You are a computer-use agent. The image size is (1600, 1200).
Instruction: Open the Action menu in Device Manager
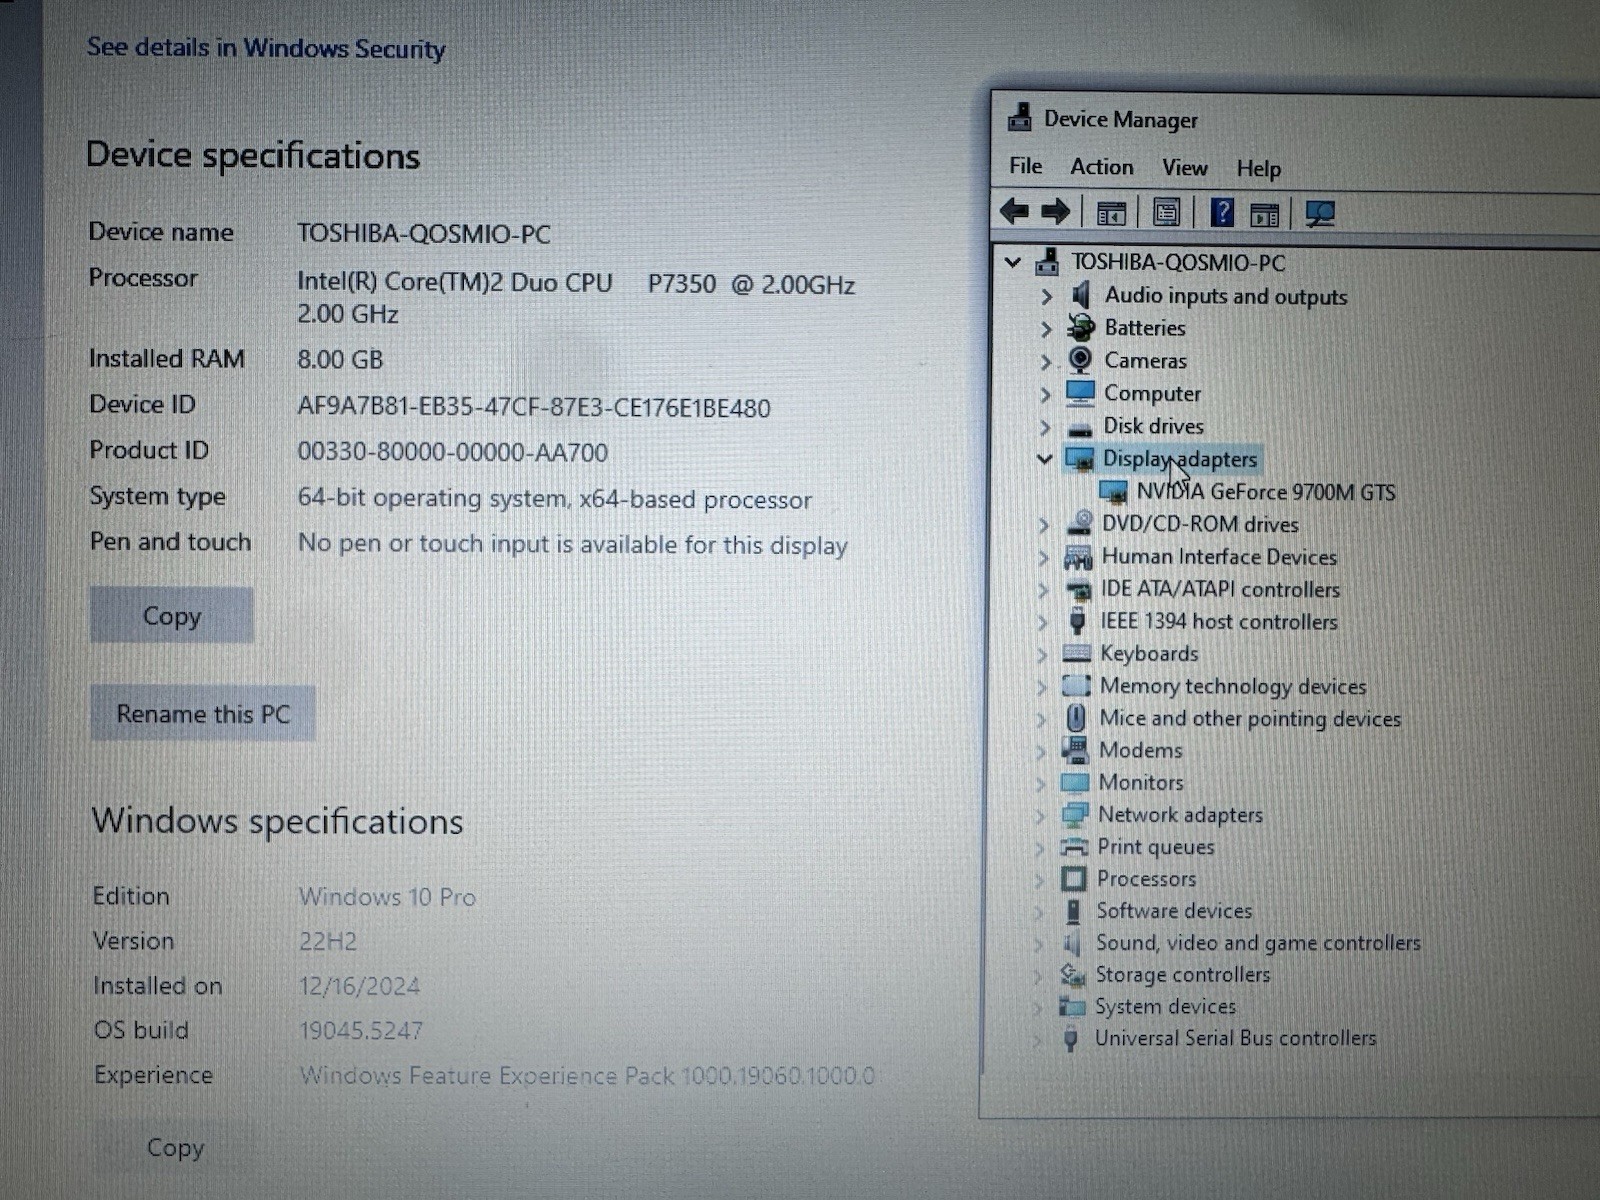pyautogui.click(x=1102, y=167)
